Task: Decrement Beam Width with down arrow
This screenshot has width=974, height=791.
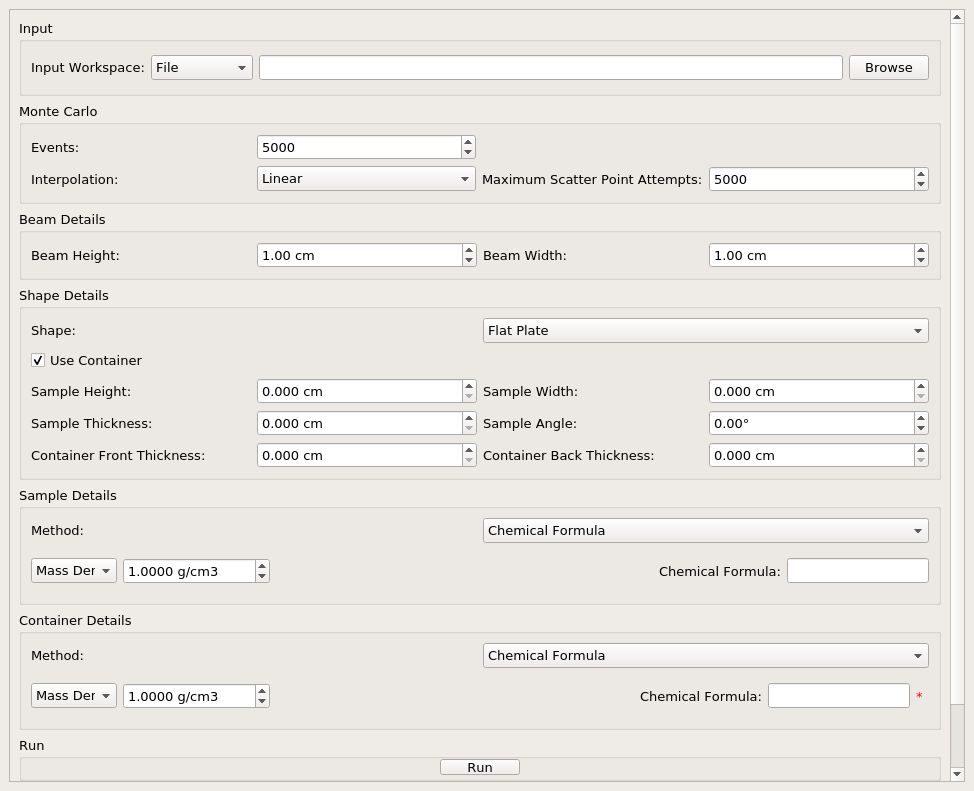Action: [921, 261]
